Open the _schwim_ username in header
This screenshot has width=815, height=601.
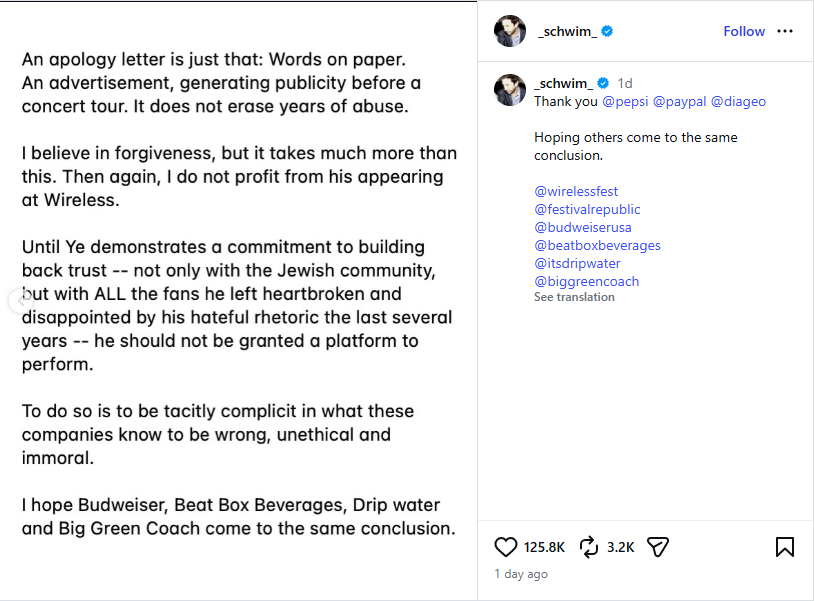pos(567,31)
